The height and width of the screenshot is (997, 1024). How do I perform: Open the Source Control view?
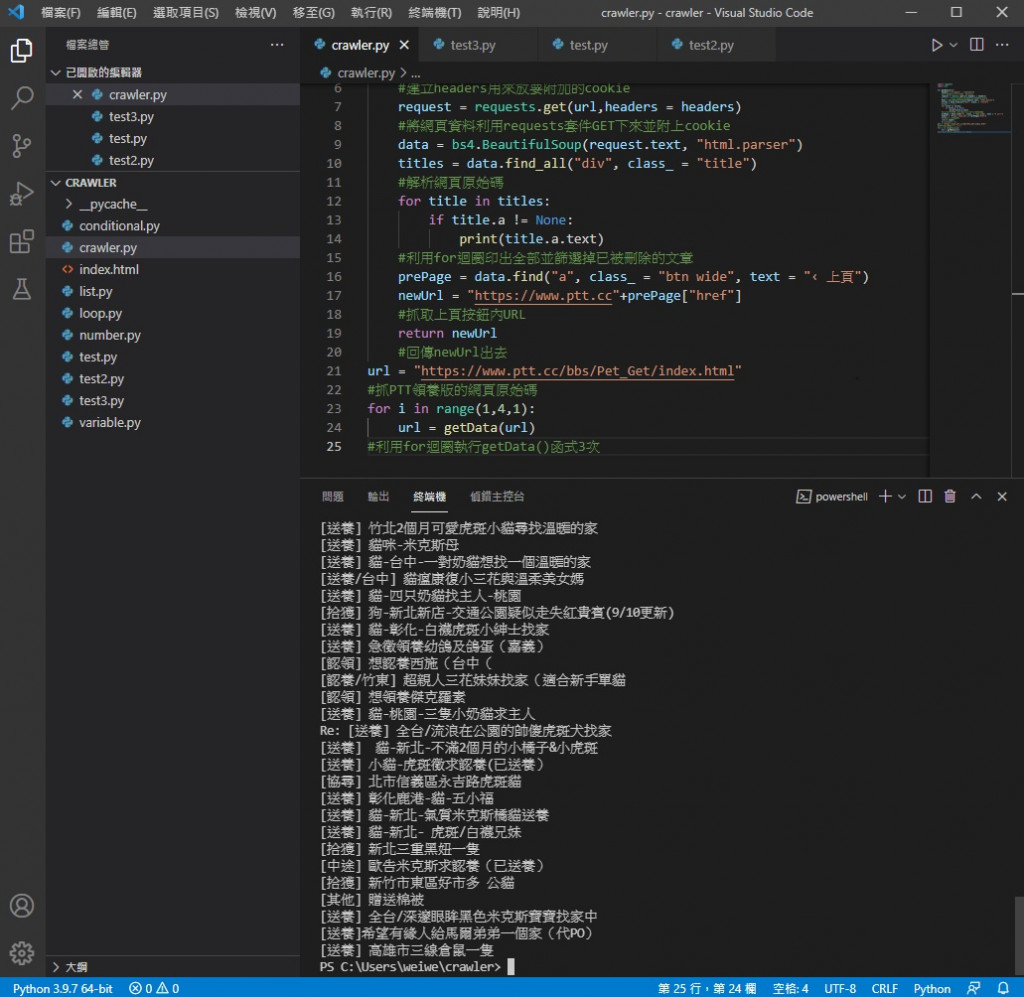(x=22, y=146)
